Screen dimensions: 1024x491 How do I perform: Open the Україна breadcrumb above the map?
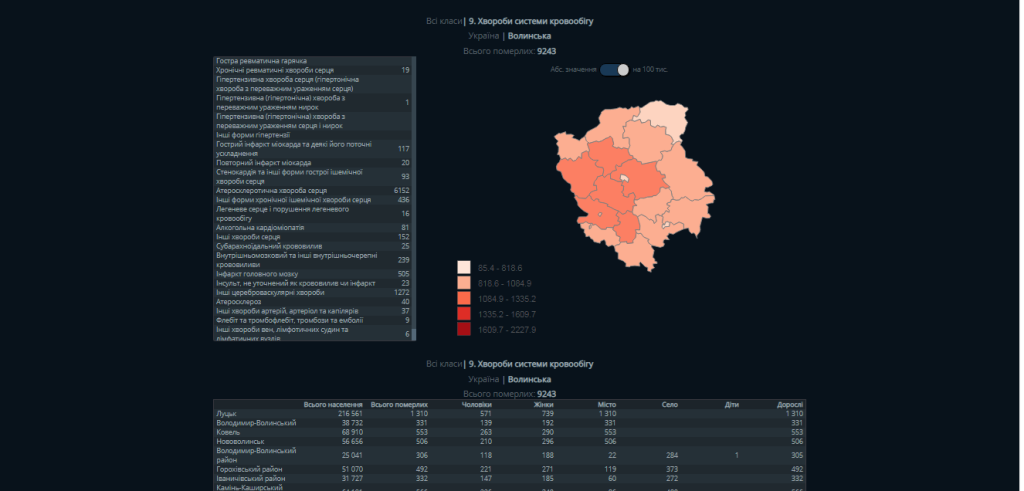coord(484,35)
